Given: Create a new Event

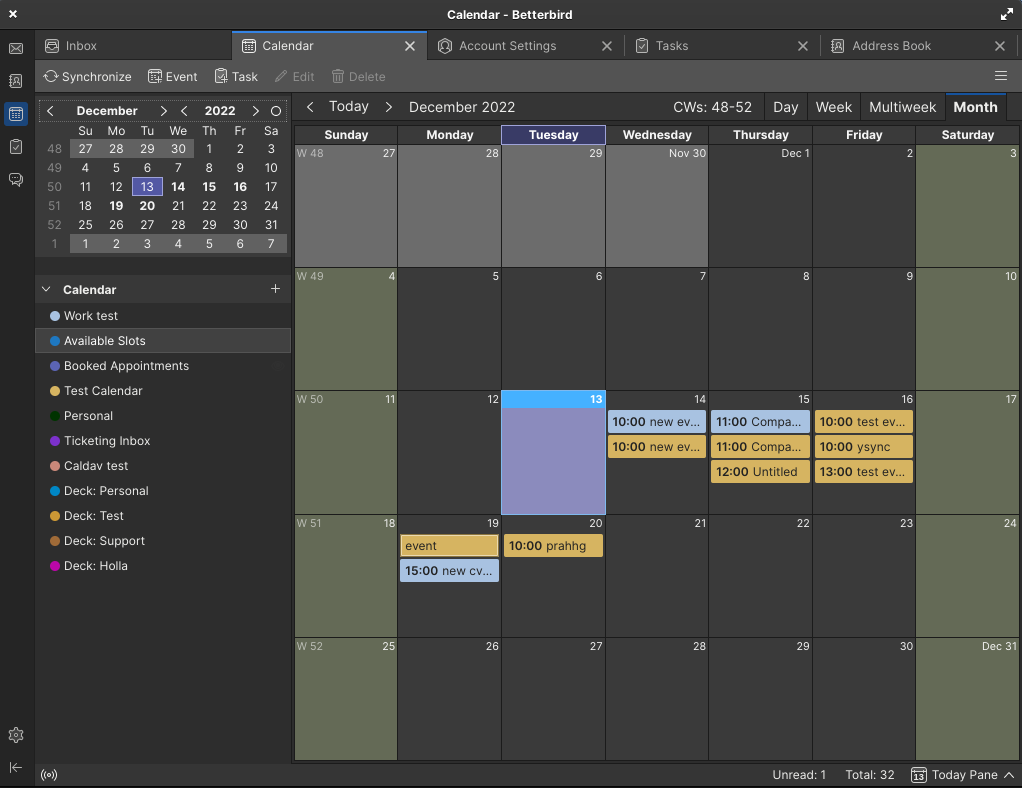Looking at the screenshot, I should click(173, 77).
